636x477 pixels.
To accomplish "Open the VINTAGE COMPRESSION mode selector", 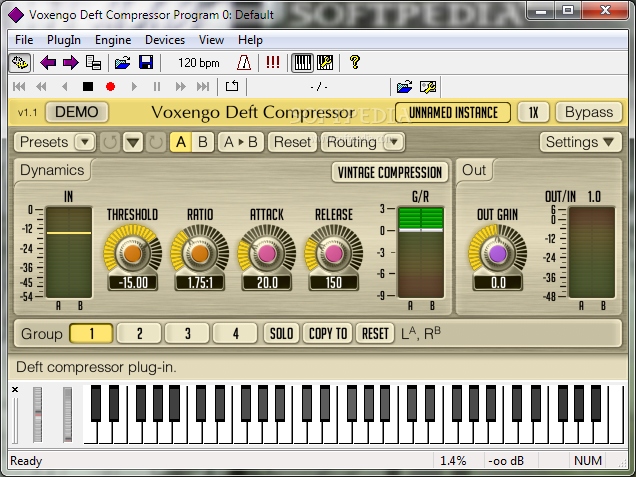I will point(390,172).
